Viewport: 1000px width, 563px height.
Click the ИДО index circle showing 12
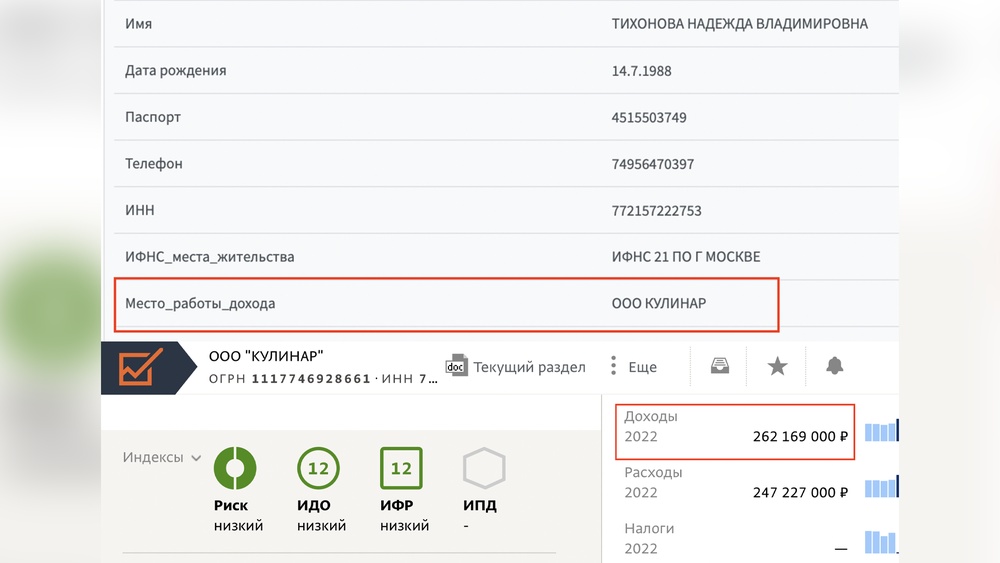(x=318, y=468)
